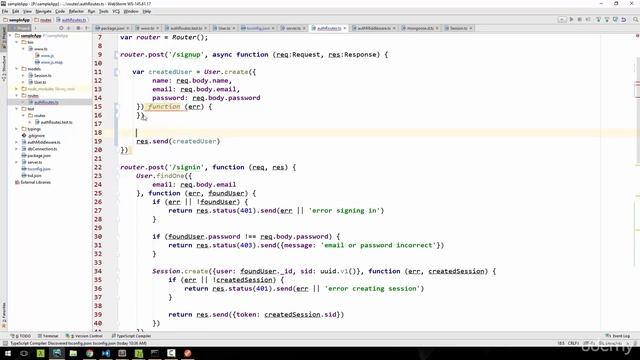Open the Help menu

tap(147, 11)
